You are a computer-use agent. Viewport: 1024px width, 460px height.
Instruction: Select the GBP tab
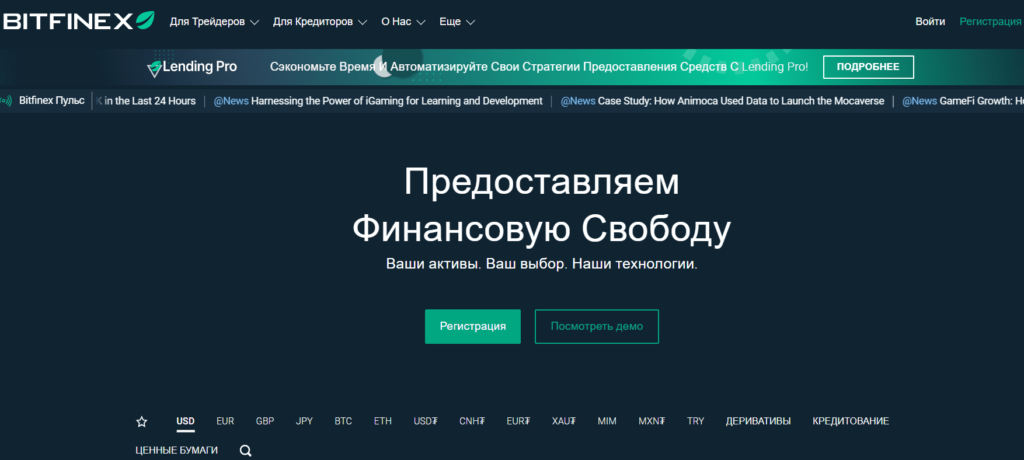click(264, 421)
